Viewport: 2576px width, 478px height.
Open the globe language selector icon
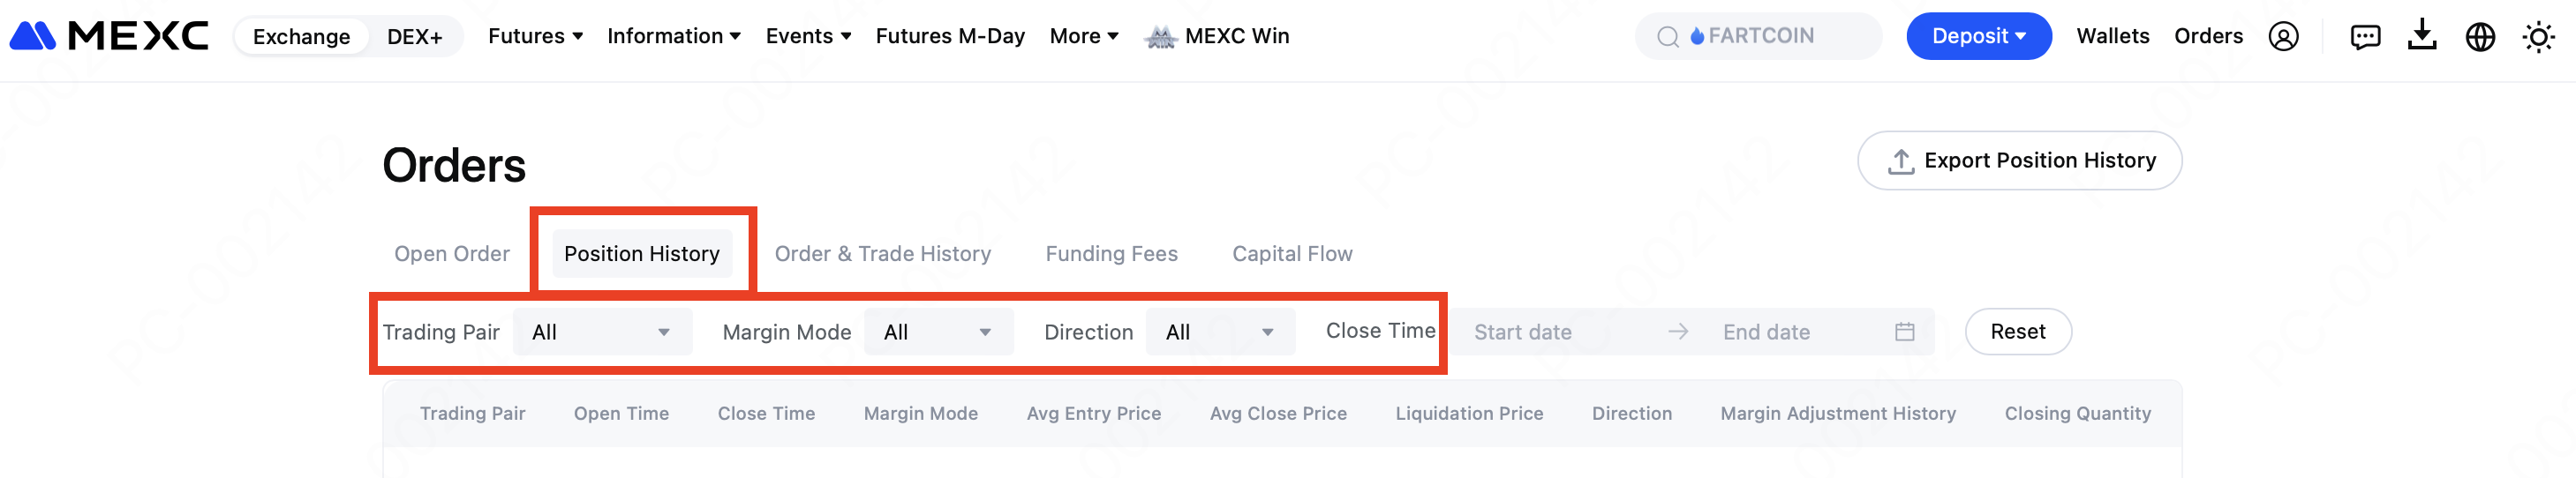pos(2480,37)
